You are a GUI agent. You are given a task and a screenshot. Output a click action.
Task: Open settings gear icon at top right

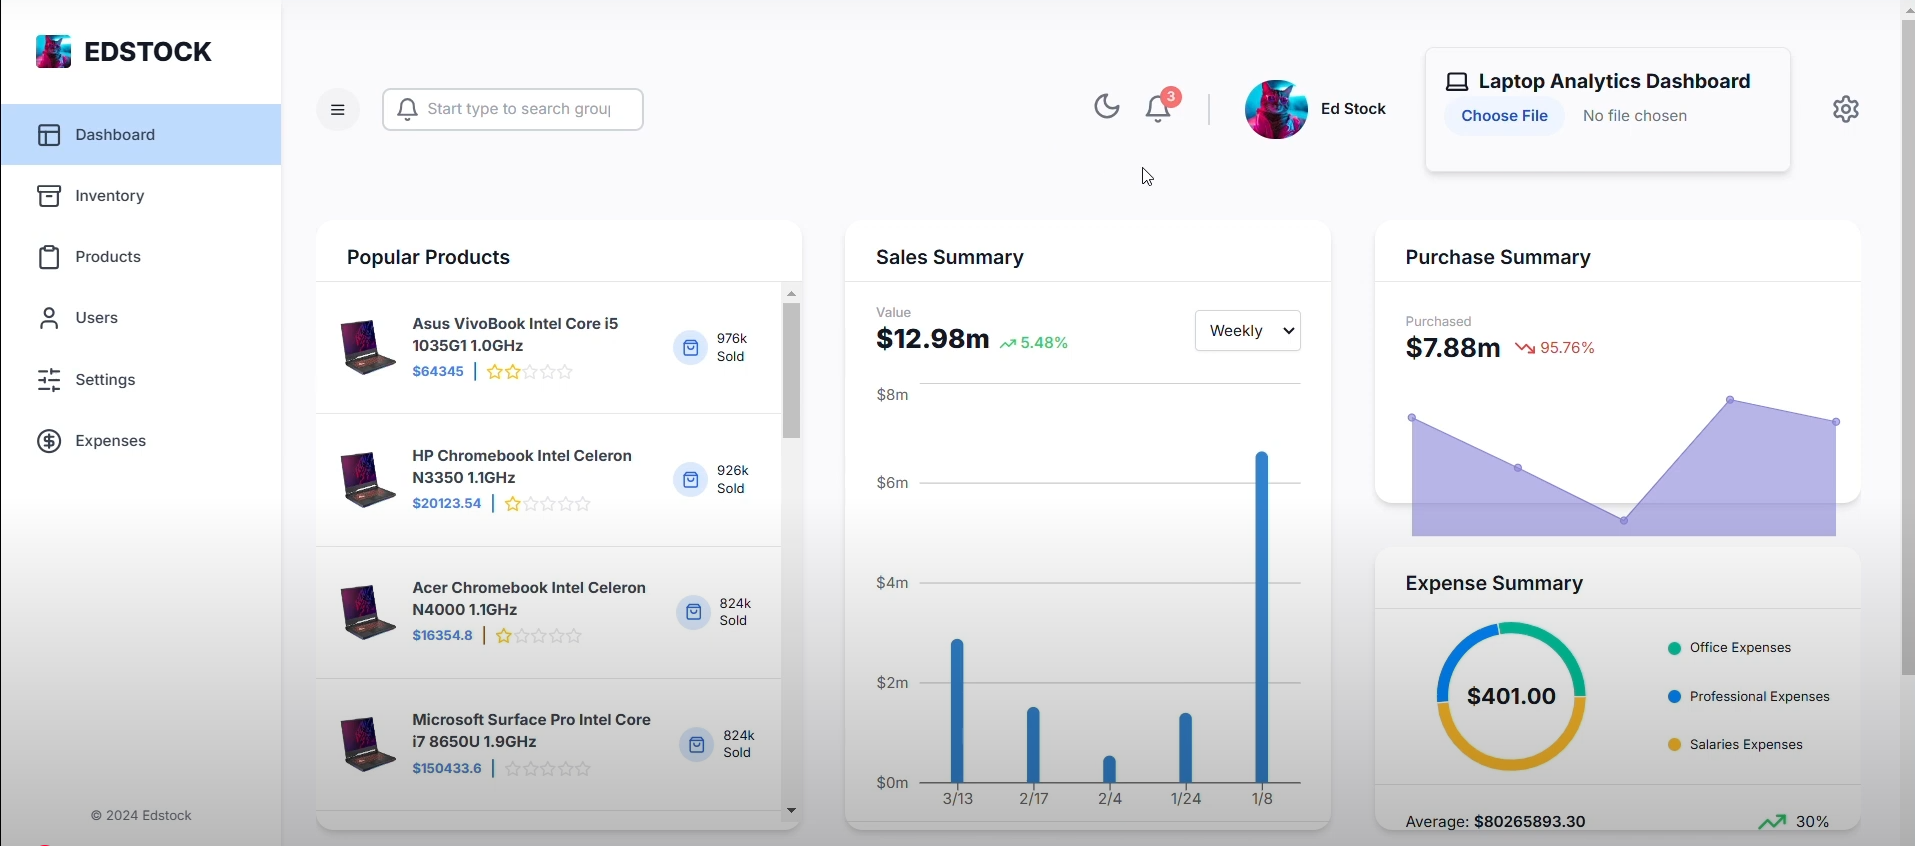1846,109
